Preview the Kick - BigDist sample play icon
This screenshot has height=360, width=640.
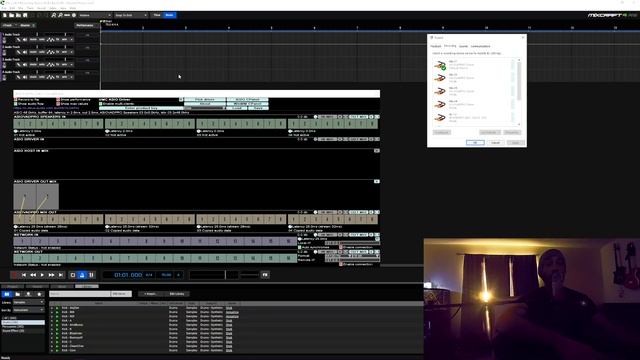[x=57, y=308]
